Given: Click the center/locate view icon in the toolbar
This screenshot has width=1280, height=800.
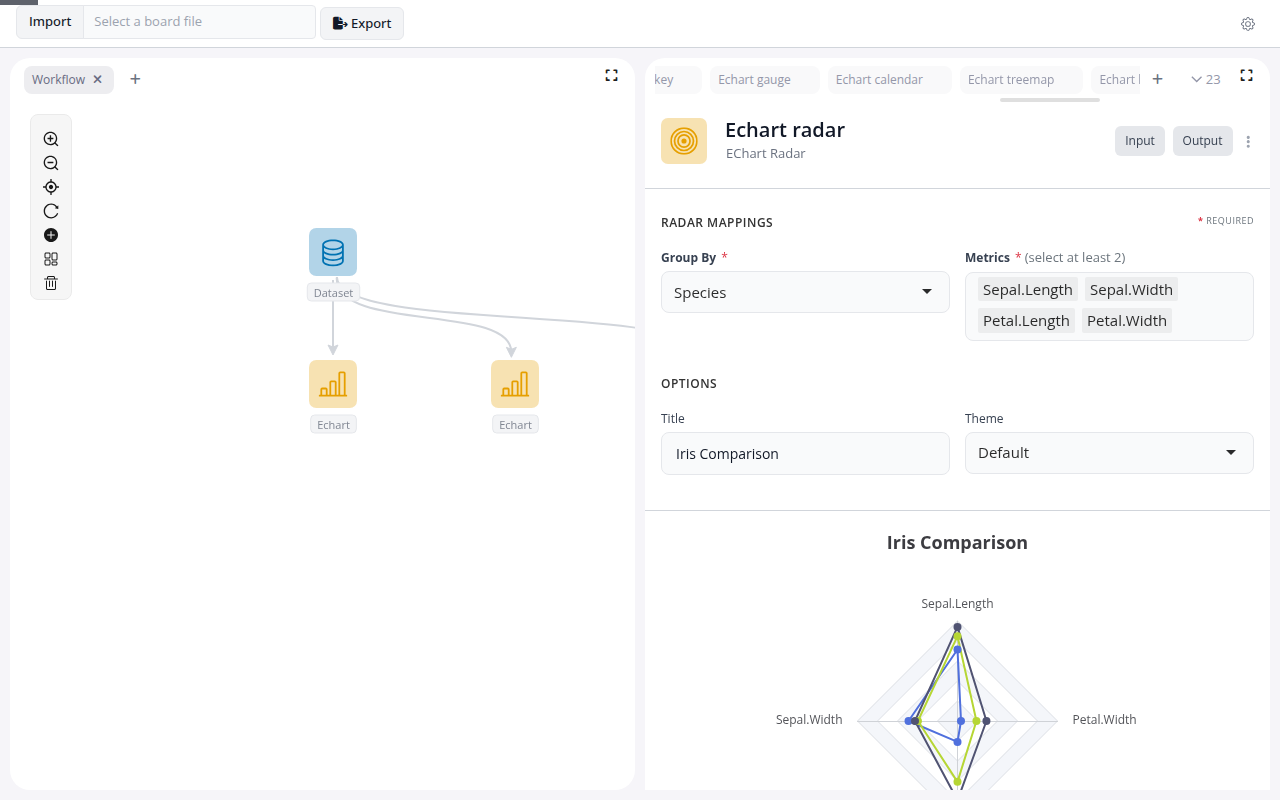Looking at the screenshot, I should [50, 187].
